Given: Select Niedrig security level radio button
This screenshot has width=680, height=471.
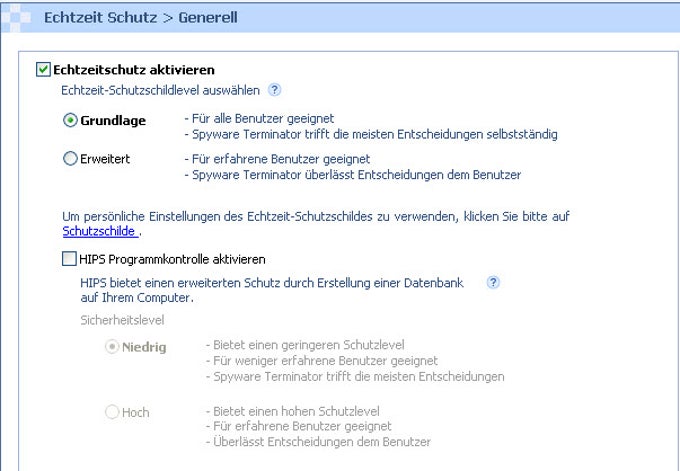Looking at the screenshot, I should click(112, 347).
